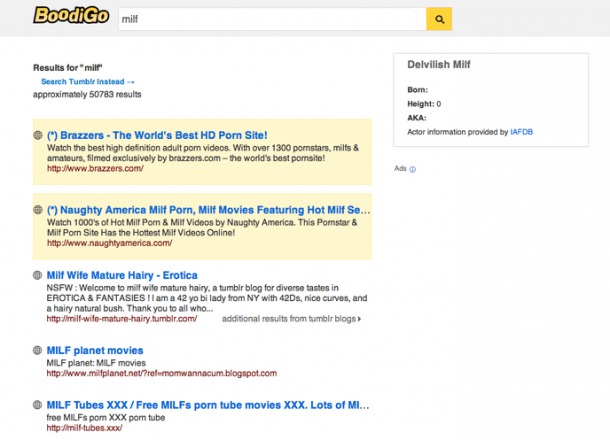Click globe icon beside Brazzers result

38,135
